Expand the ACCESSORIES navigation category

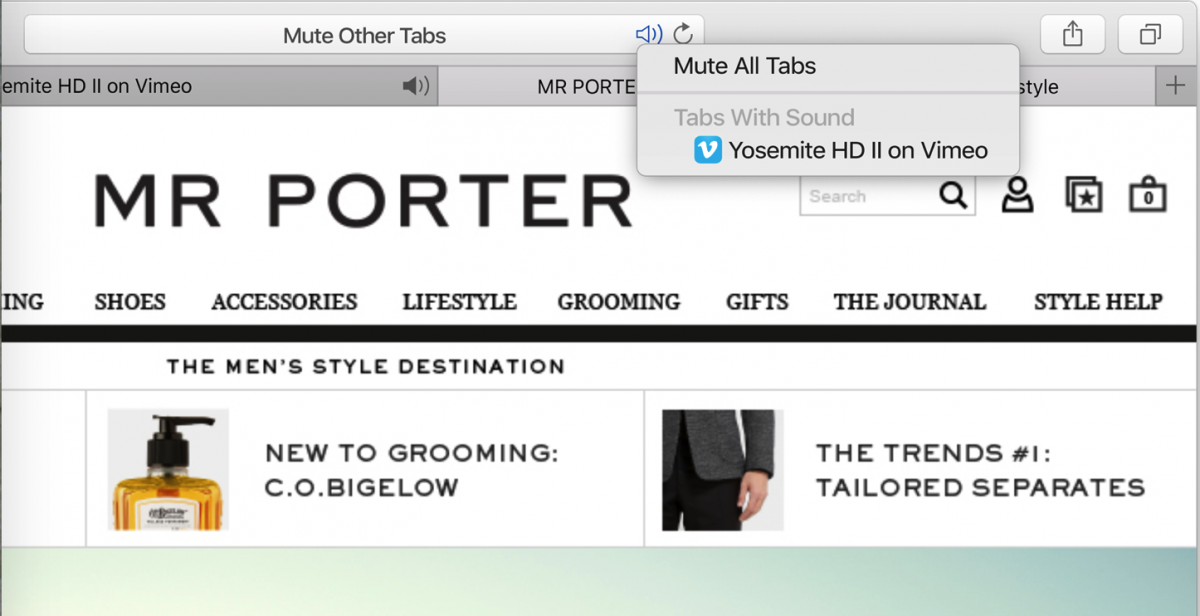pos(284,302)
